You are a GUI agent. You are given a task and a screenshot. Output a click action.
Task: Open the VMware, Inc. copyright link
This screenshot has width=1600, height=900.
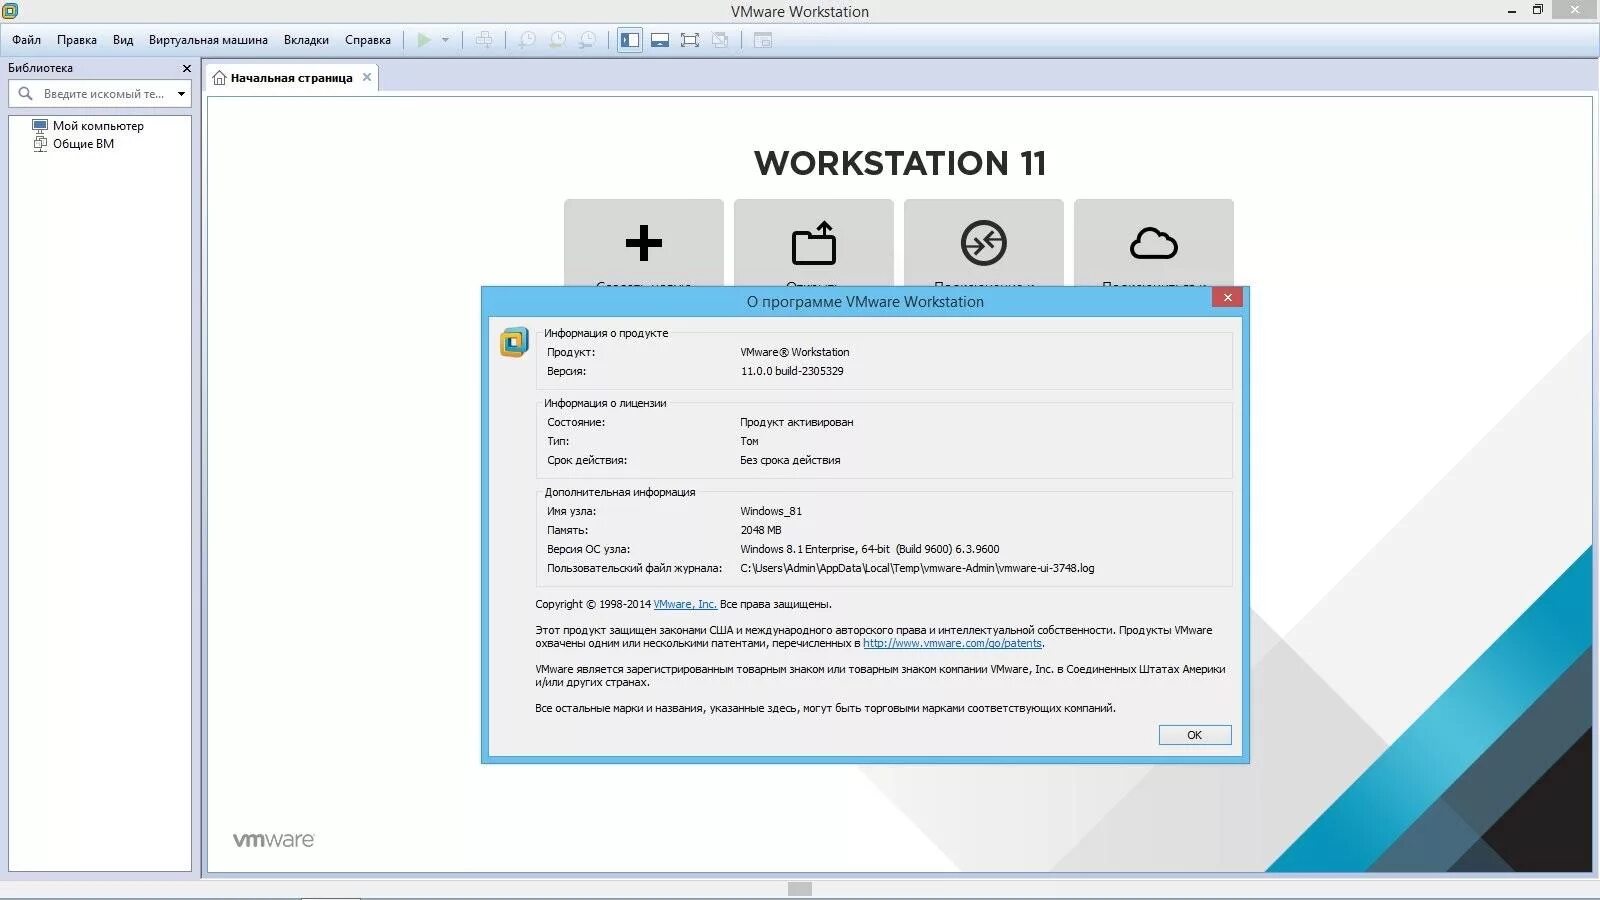click(685, 604)
